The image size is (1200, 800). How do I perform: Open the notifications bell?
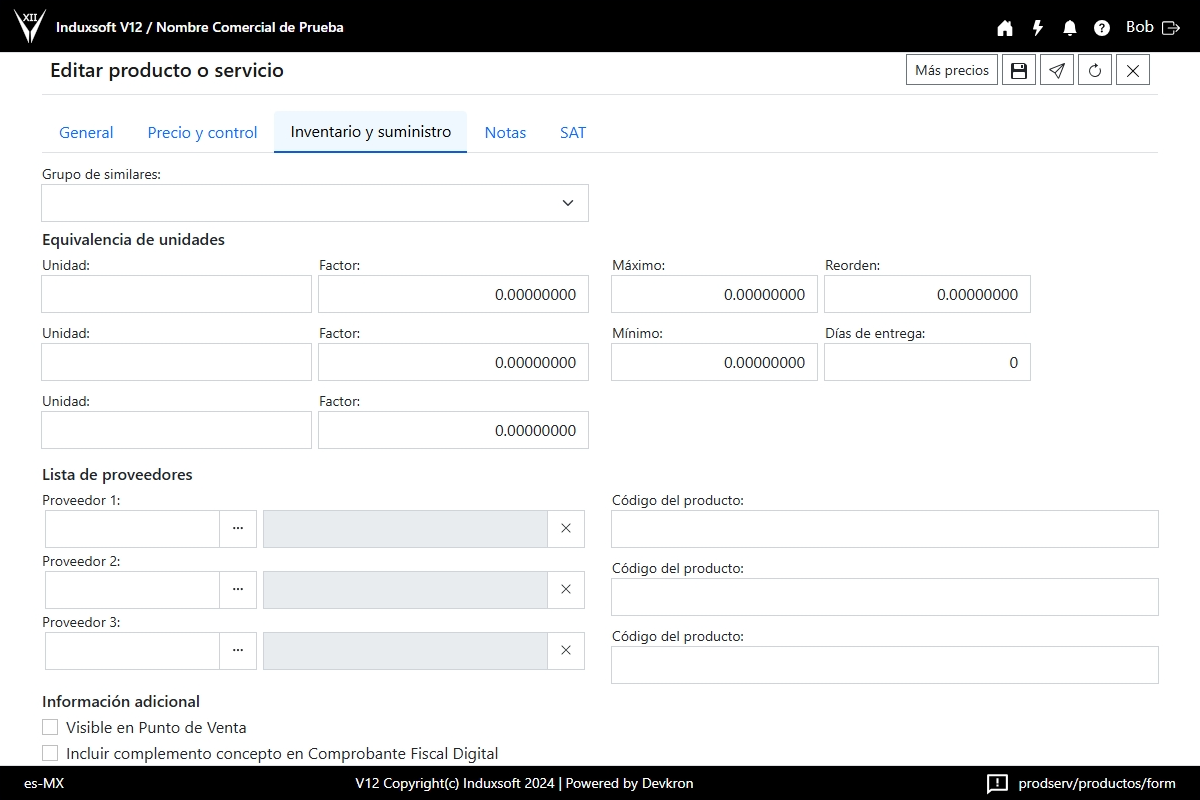coord(1070,28)
